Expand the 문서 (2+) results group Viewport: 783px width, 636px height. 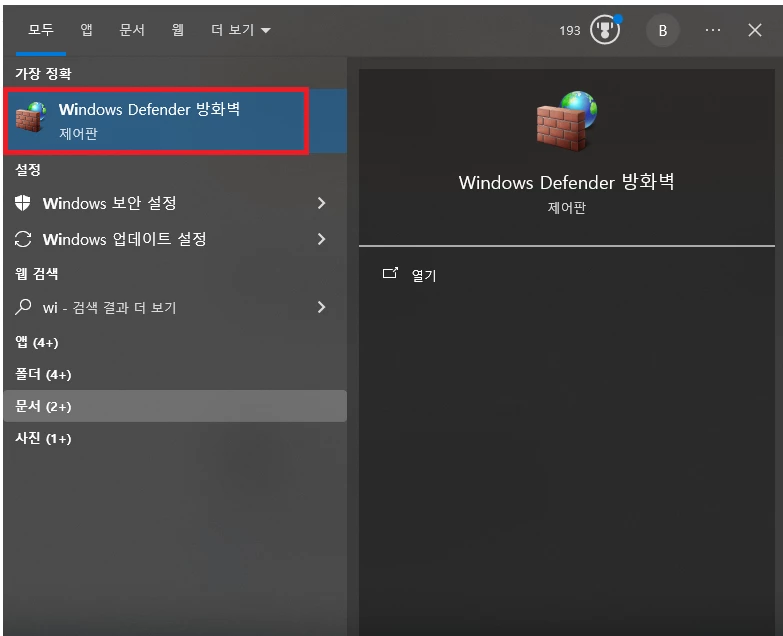tap(175, 406)
